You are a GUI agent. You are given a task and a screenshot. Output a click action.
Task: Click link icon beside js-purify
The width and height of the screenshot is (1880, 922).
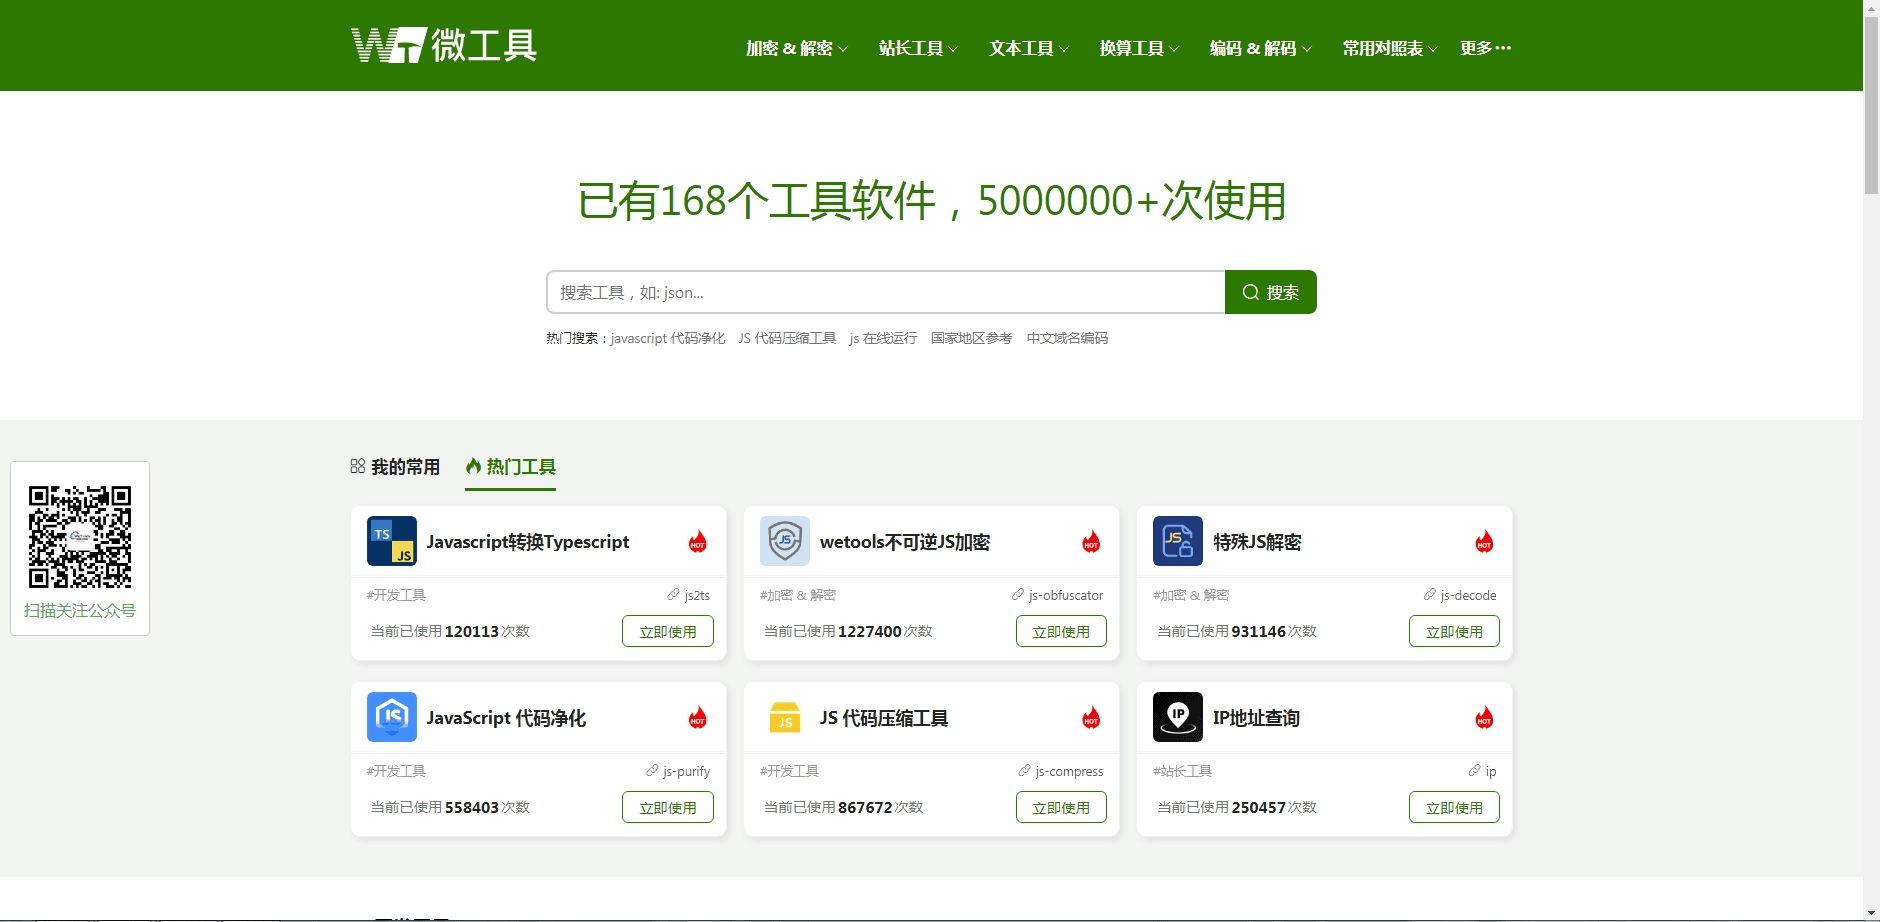click(652, 770)
